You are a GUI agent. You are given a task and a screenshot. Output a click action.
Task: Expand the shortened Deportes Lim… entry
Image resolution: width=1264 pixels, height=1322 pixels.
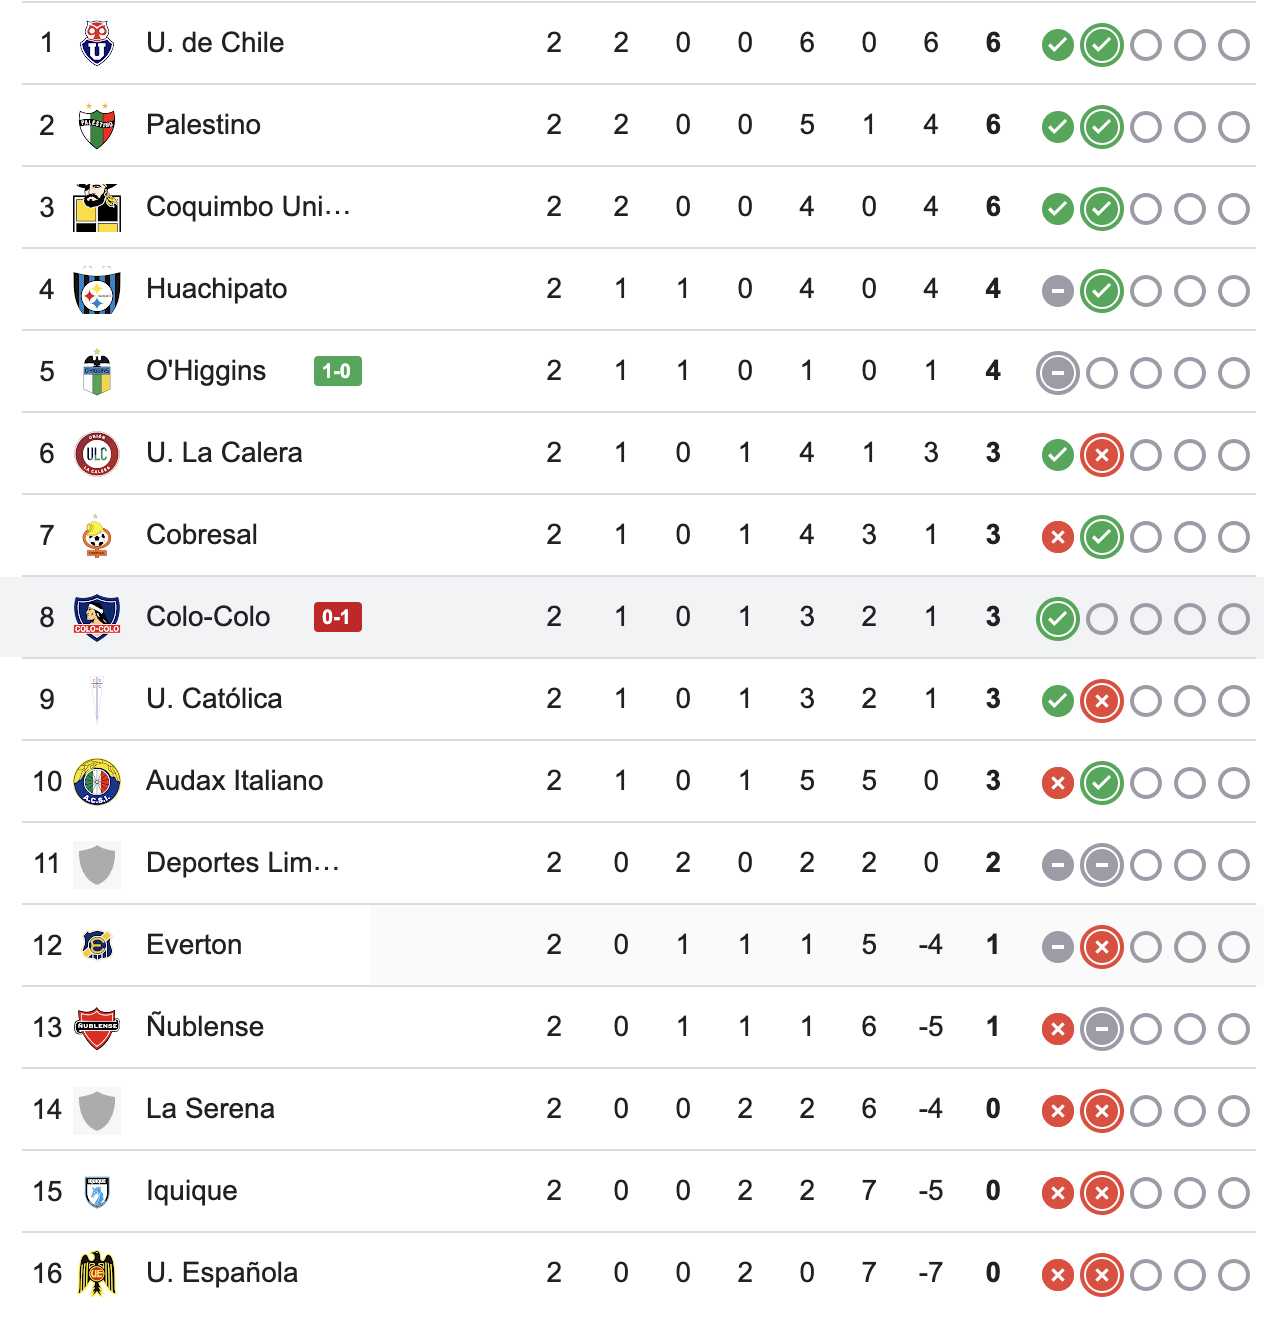click(243, 863)
